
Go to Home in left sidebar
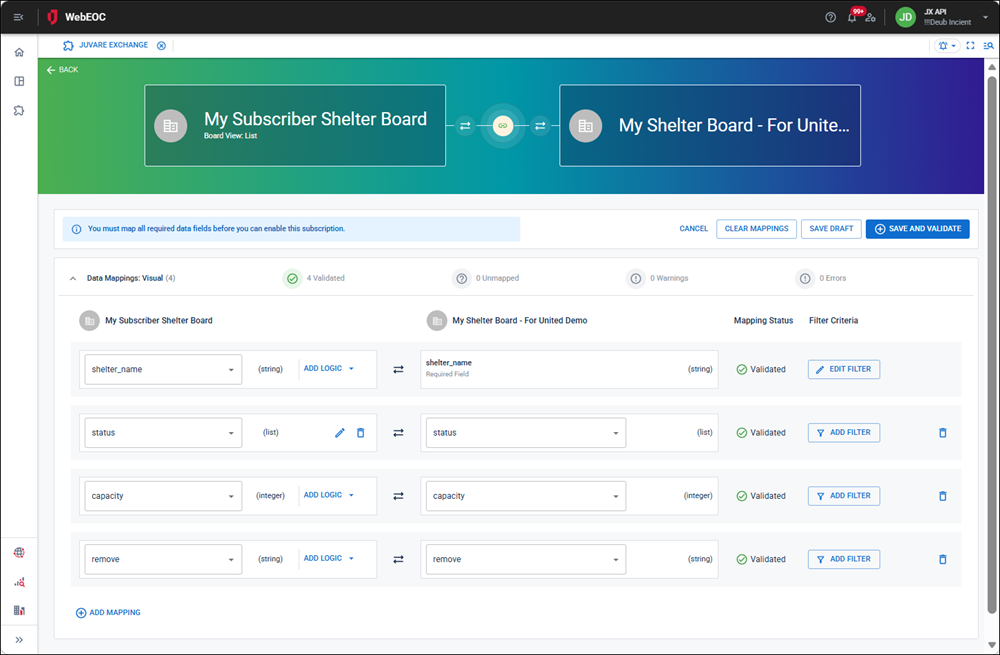coord(19,52)
